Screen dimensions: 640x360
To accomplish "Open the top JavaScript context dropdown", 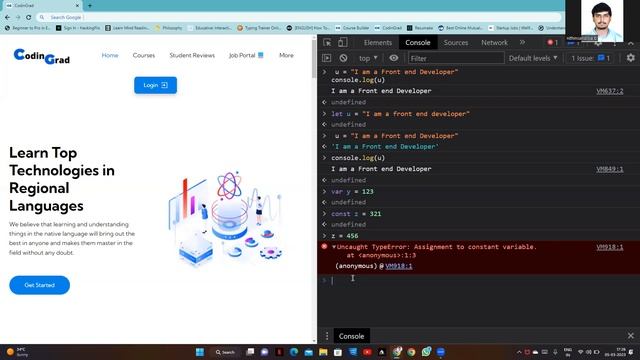I will click(368, 58).
